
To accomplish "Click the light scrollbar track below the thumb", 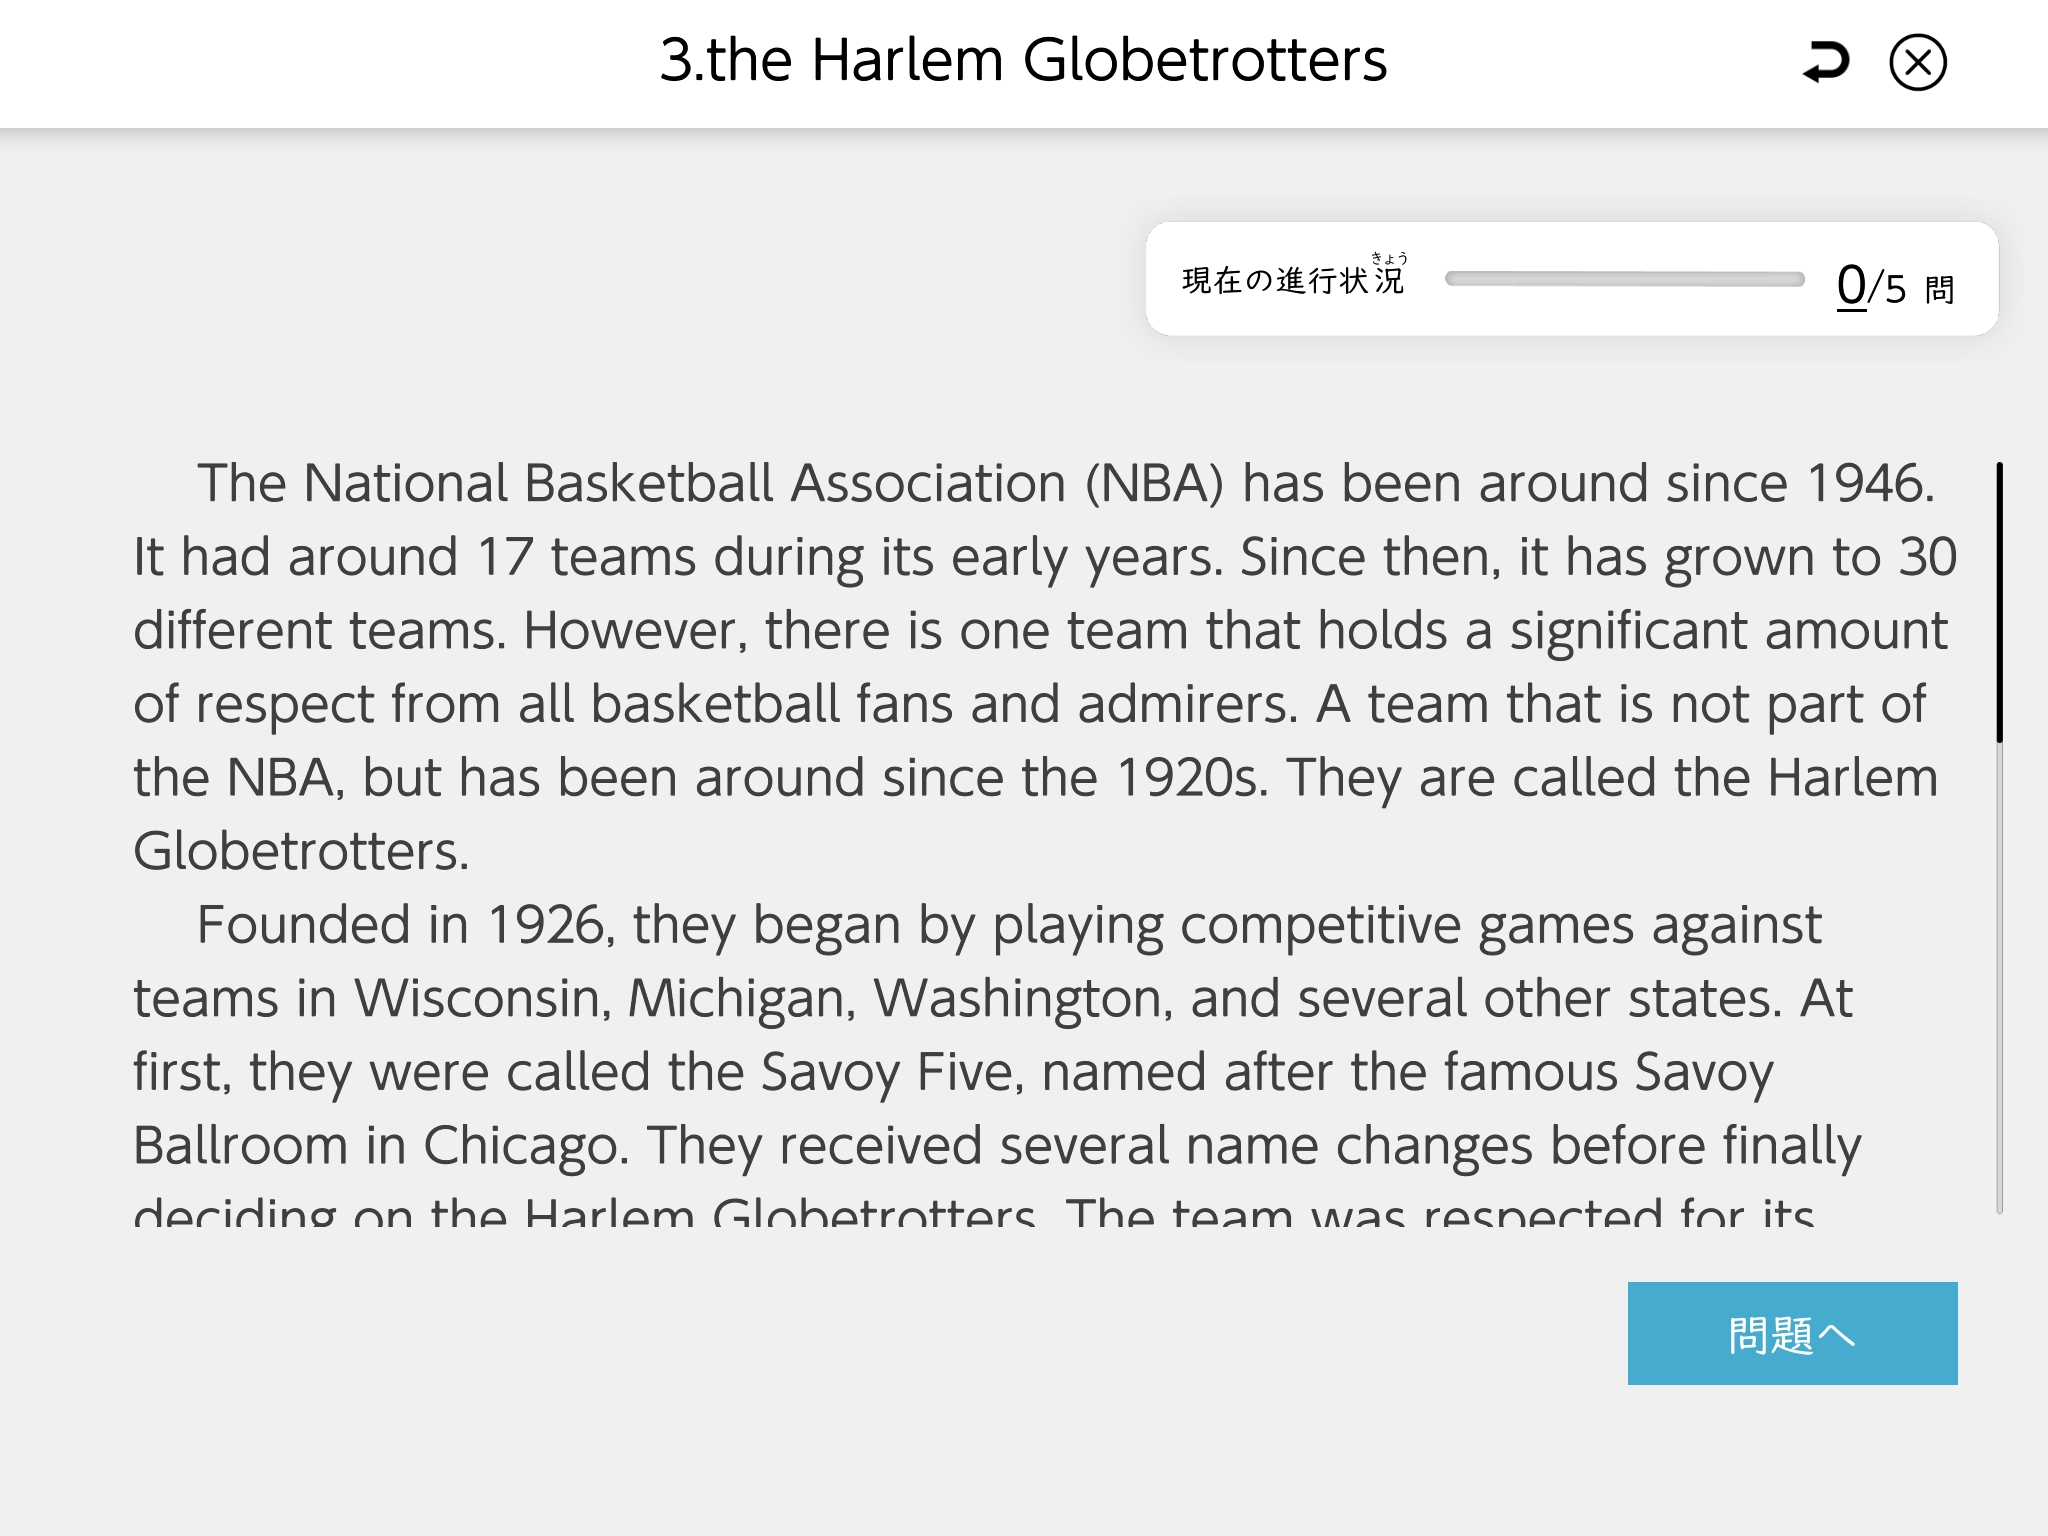I will pyautogui.click(x=1999, y=980).
